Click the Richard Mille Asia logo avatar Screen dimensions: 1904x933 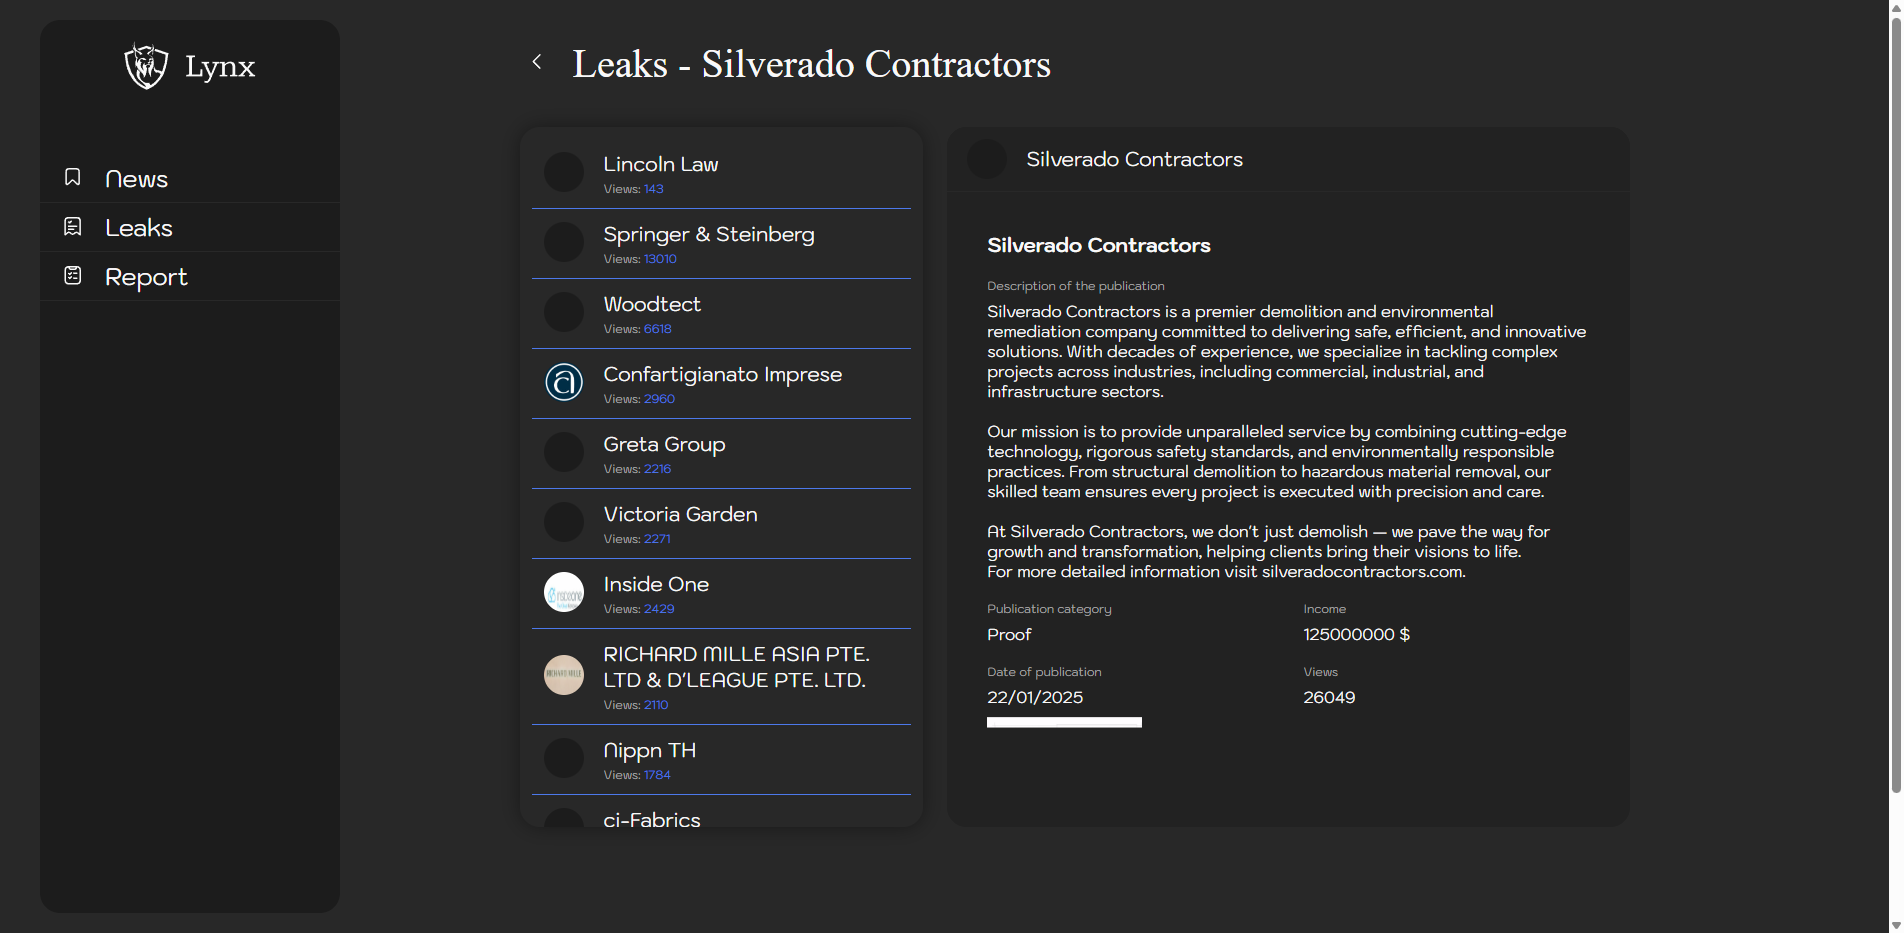[x=564, y=675]
